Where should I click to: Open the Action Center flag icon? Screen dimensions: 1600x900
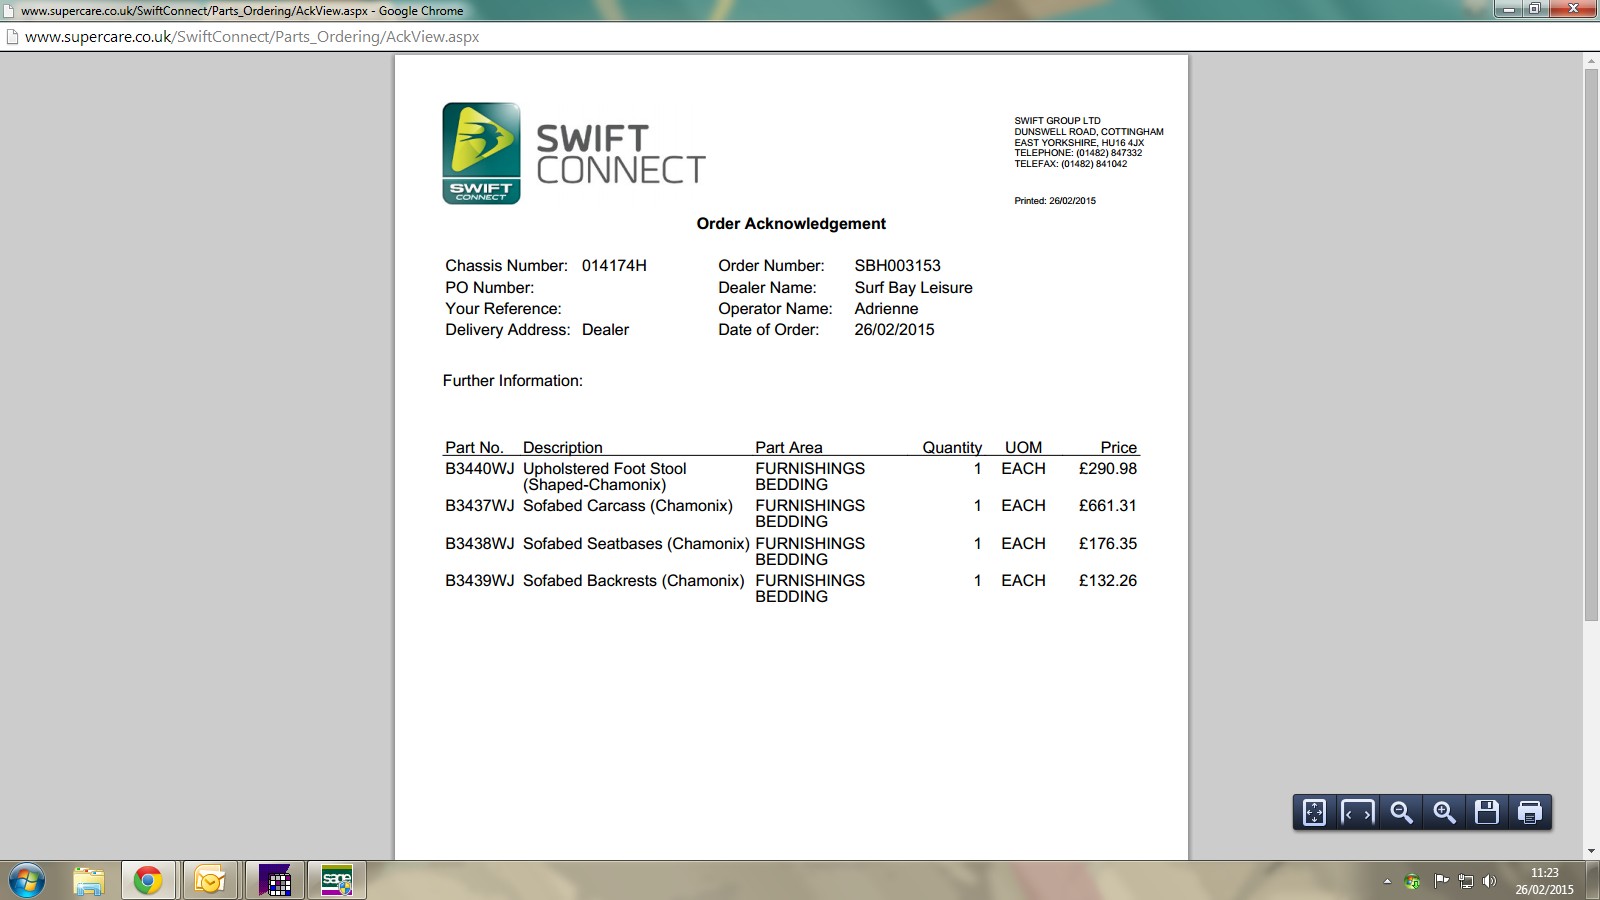(x=1441, y=881)
